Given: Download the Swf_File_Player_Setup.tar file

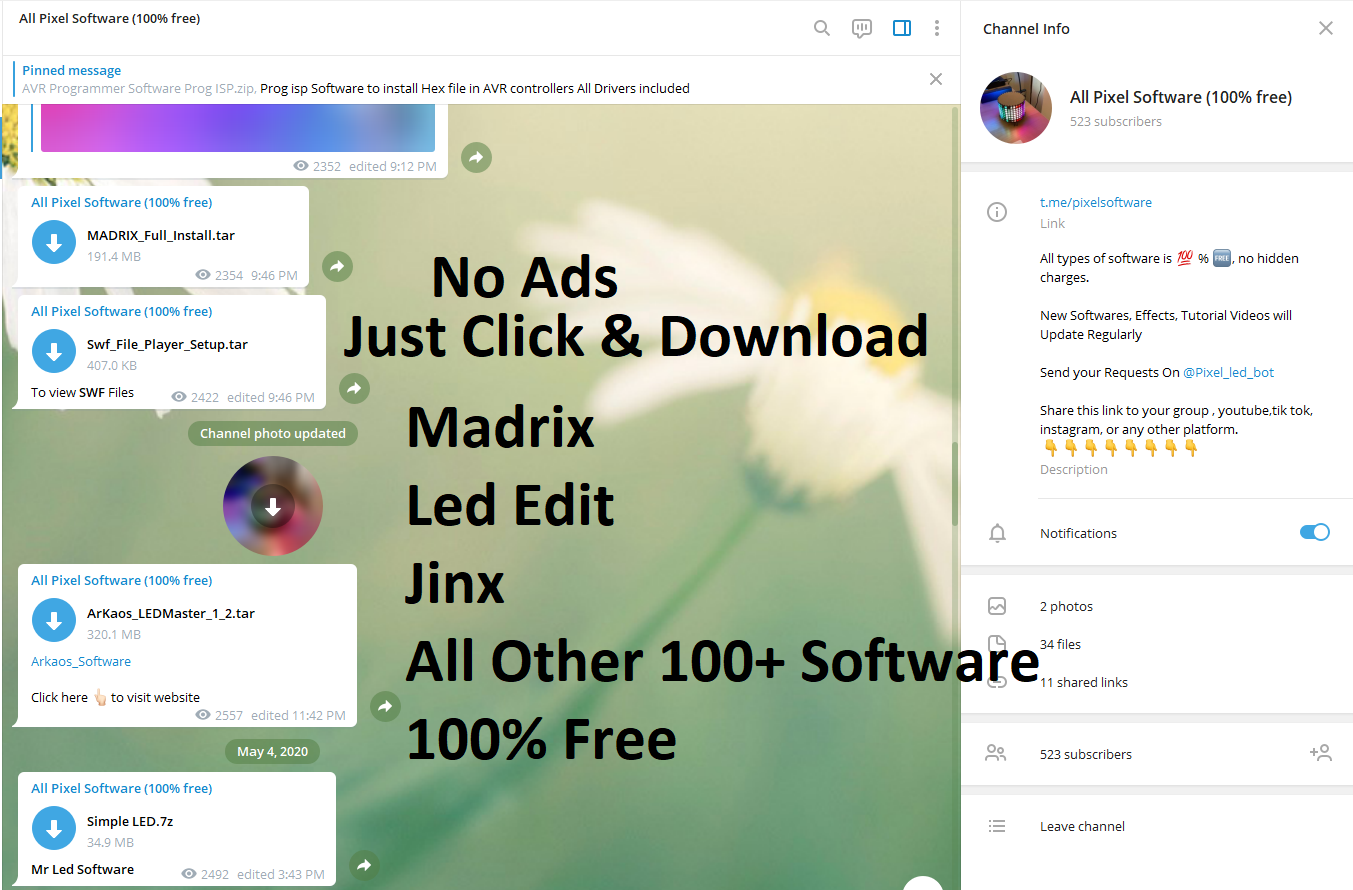Looking at the screenshot, I should point(53,351).
